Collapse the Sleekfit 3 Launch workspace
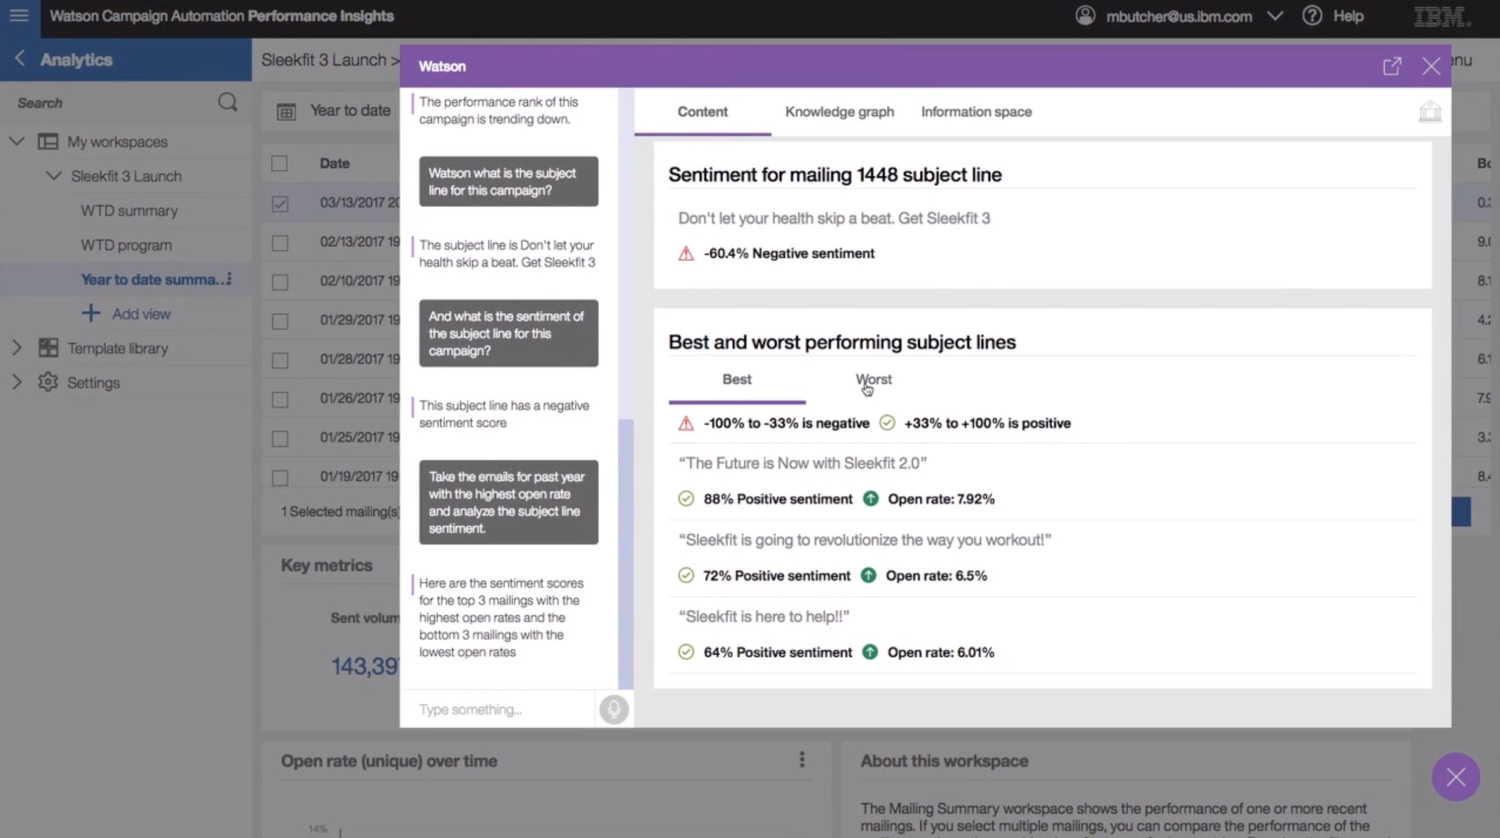 (x=54, y=175)
